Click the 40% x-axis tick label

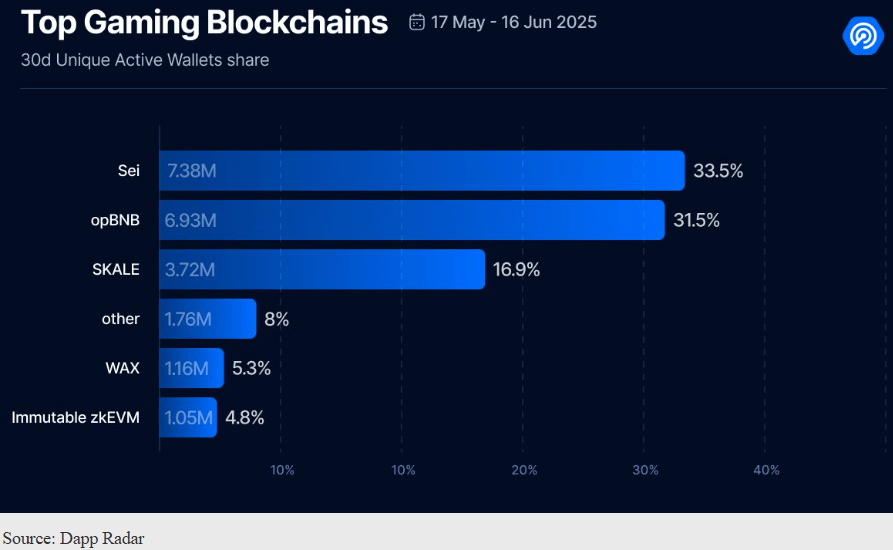[766, 470]
